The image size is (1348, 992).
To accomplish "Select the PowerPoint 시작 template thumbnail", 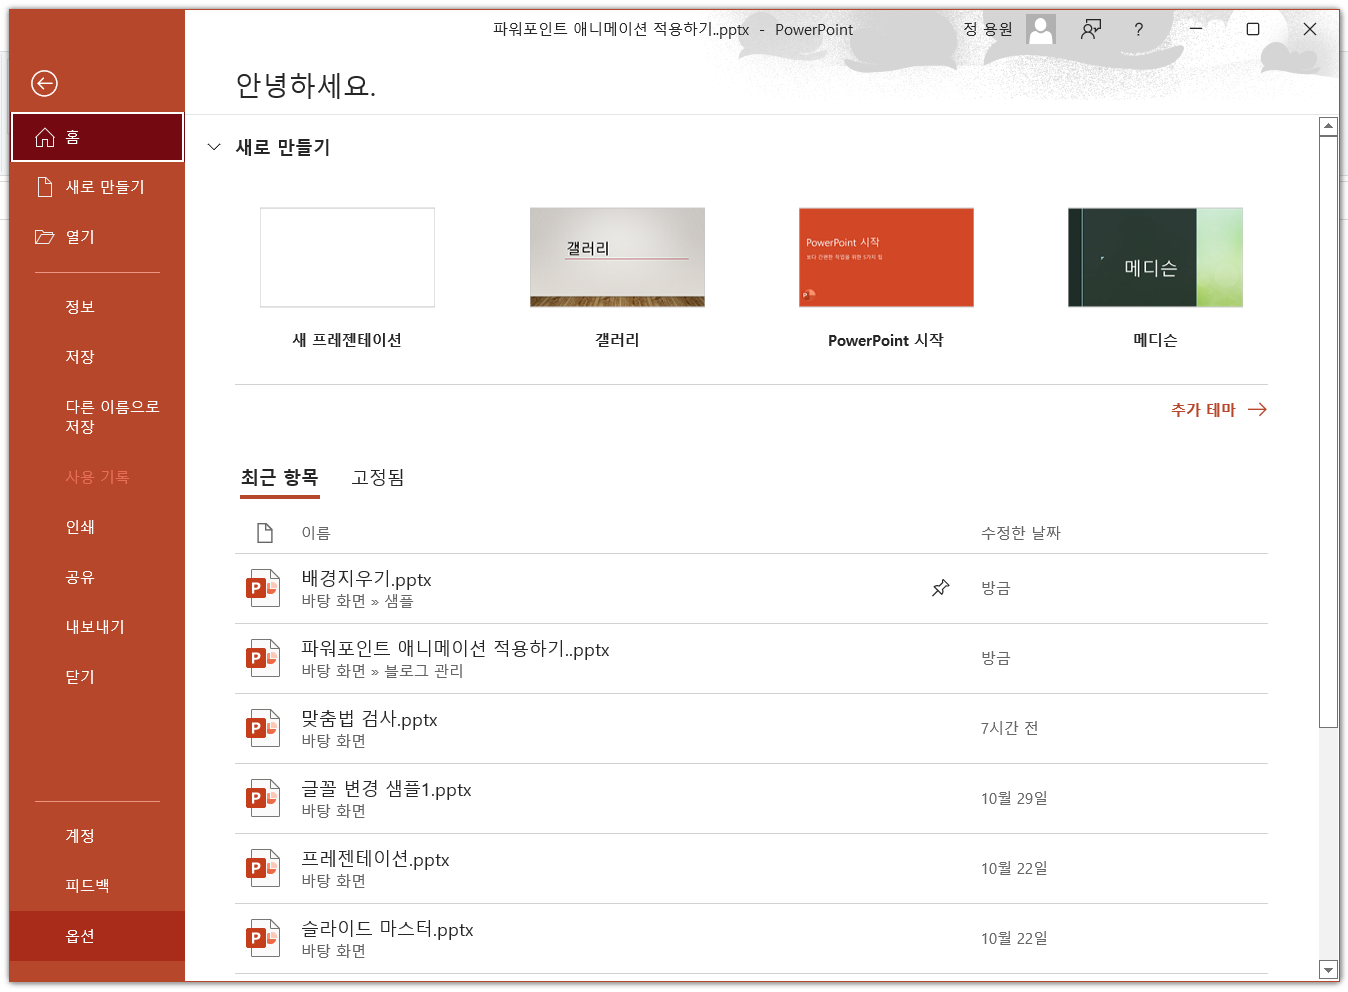I will [886, 257].
